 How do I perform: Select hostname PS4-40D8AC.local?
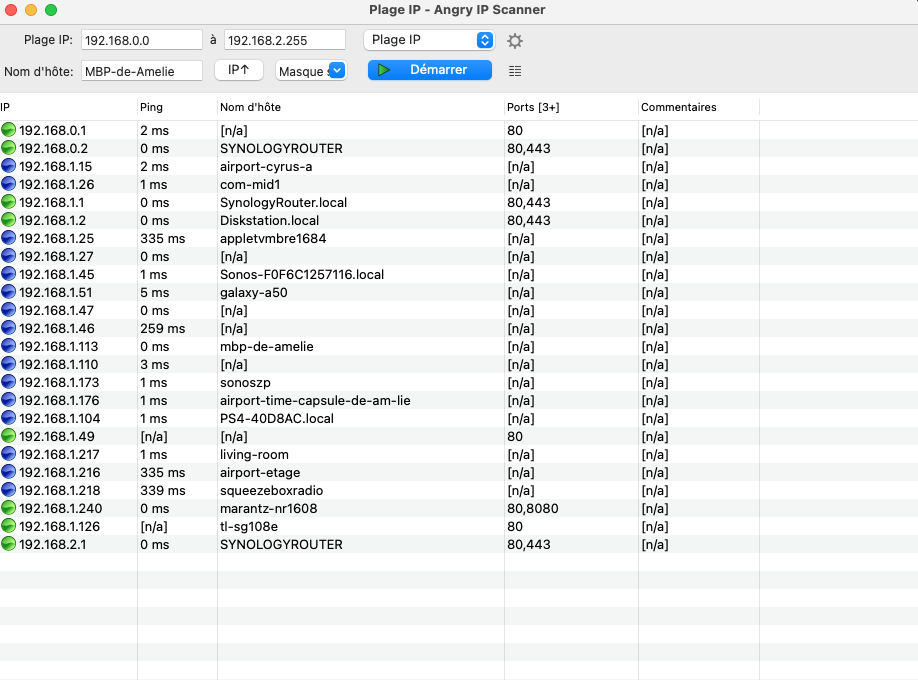point(277,418)
